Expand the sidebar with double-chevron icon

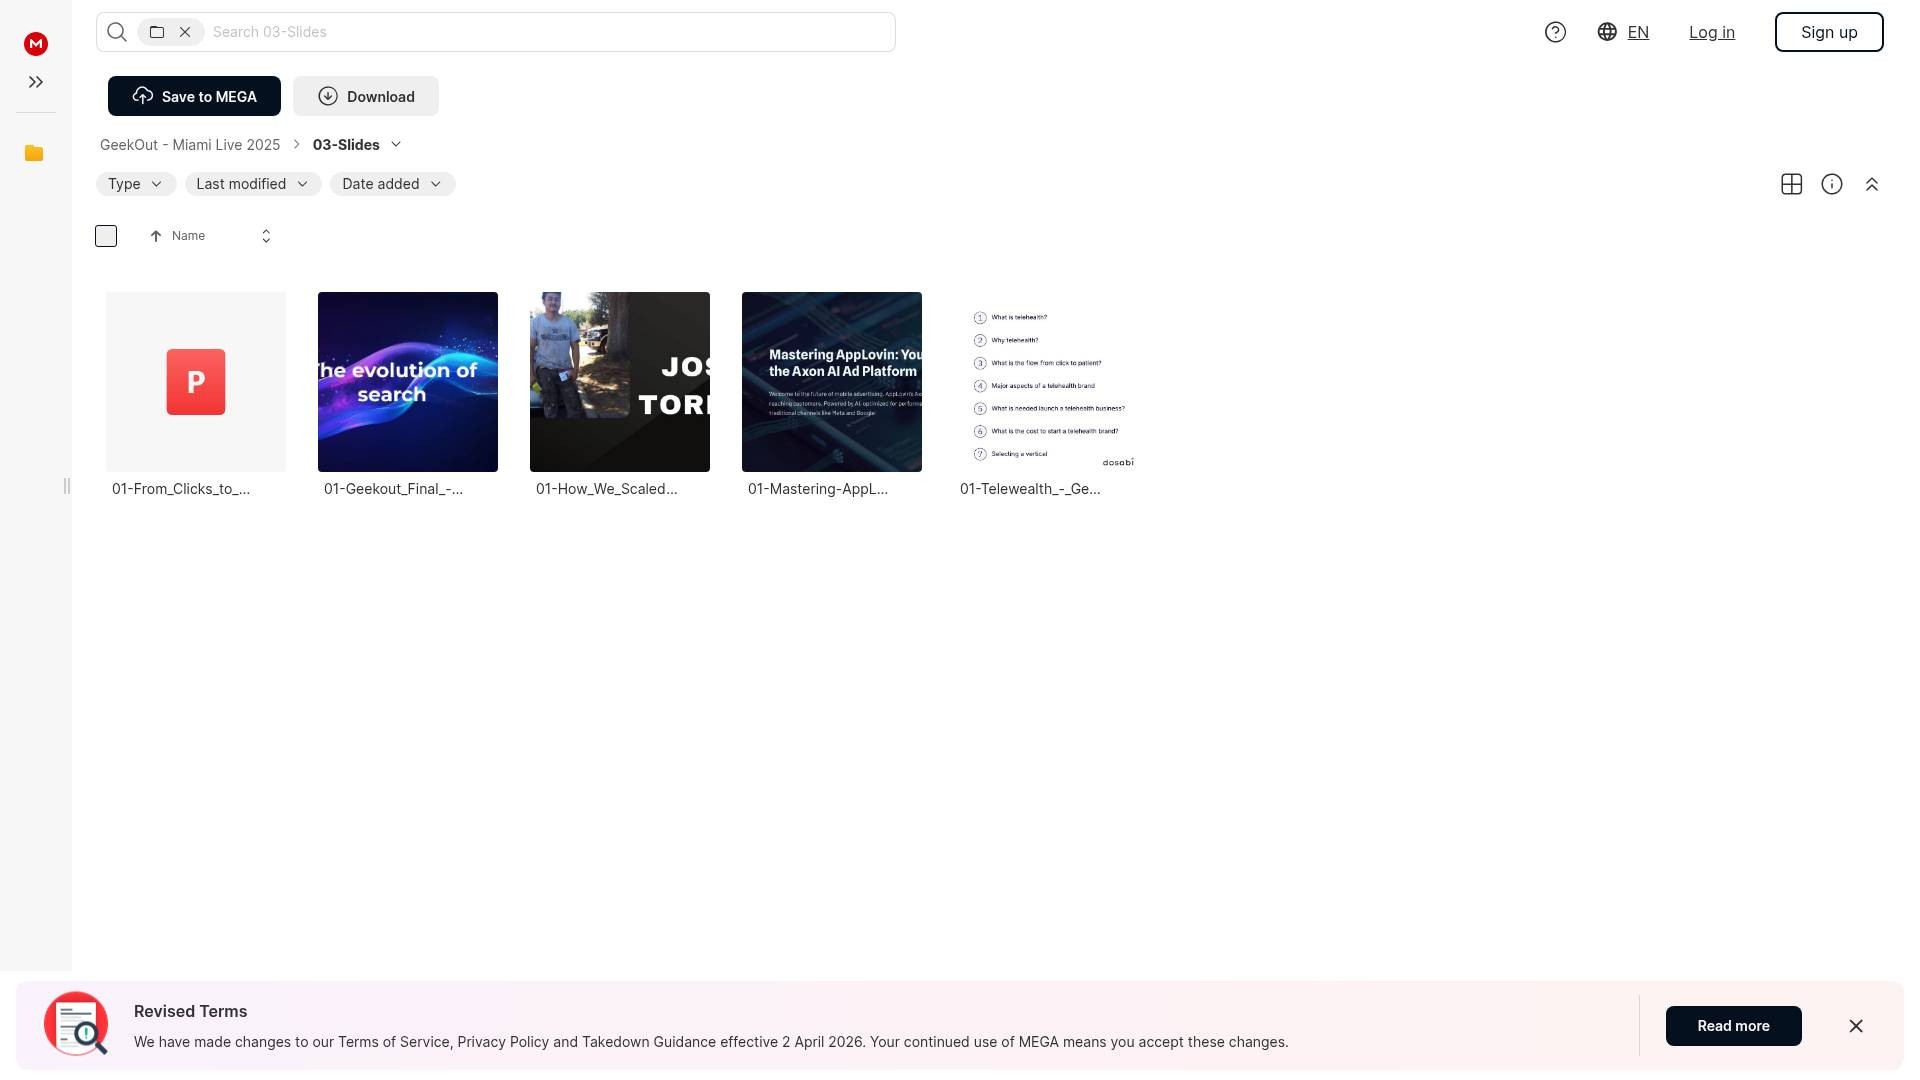[36, 82]
